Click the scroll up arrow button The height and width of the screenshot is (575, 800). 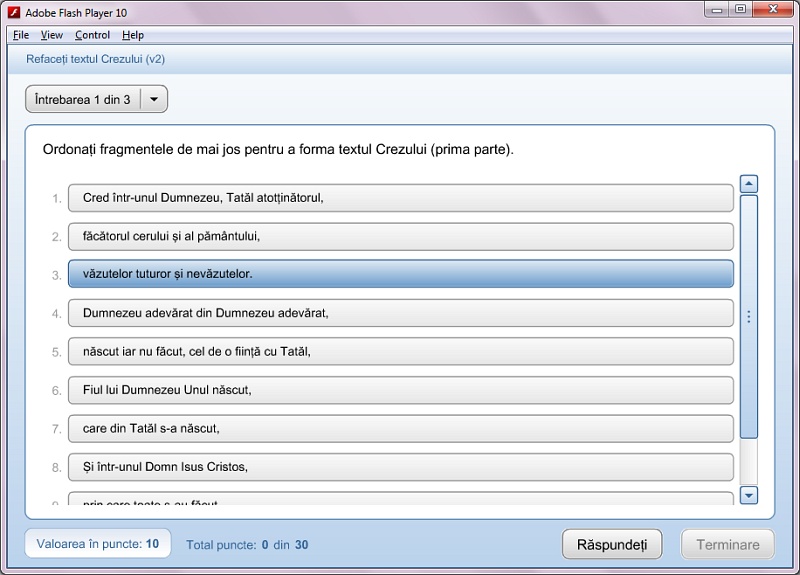[748, 184]
